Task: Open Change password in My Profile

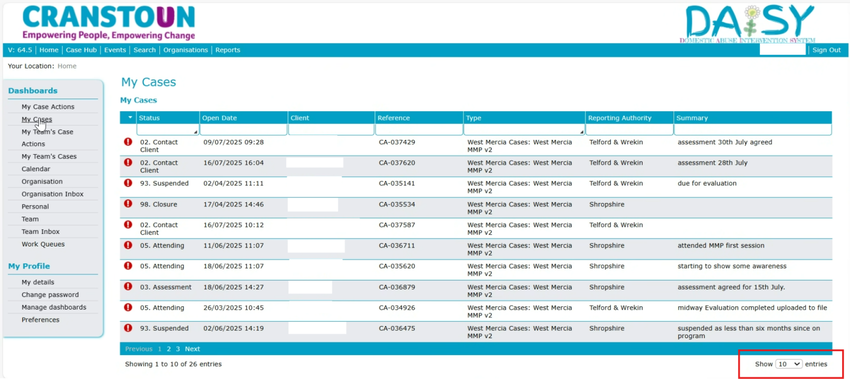Action: (50, 294)
